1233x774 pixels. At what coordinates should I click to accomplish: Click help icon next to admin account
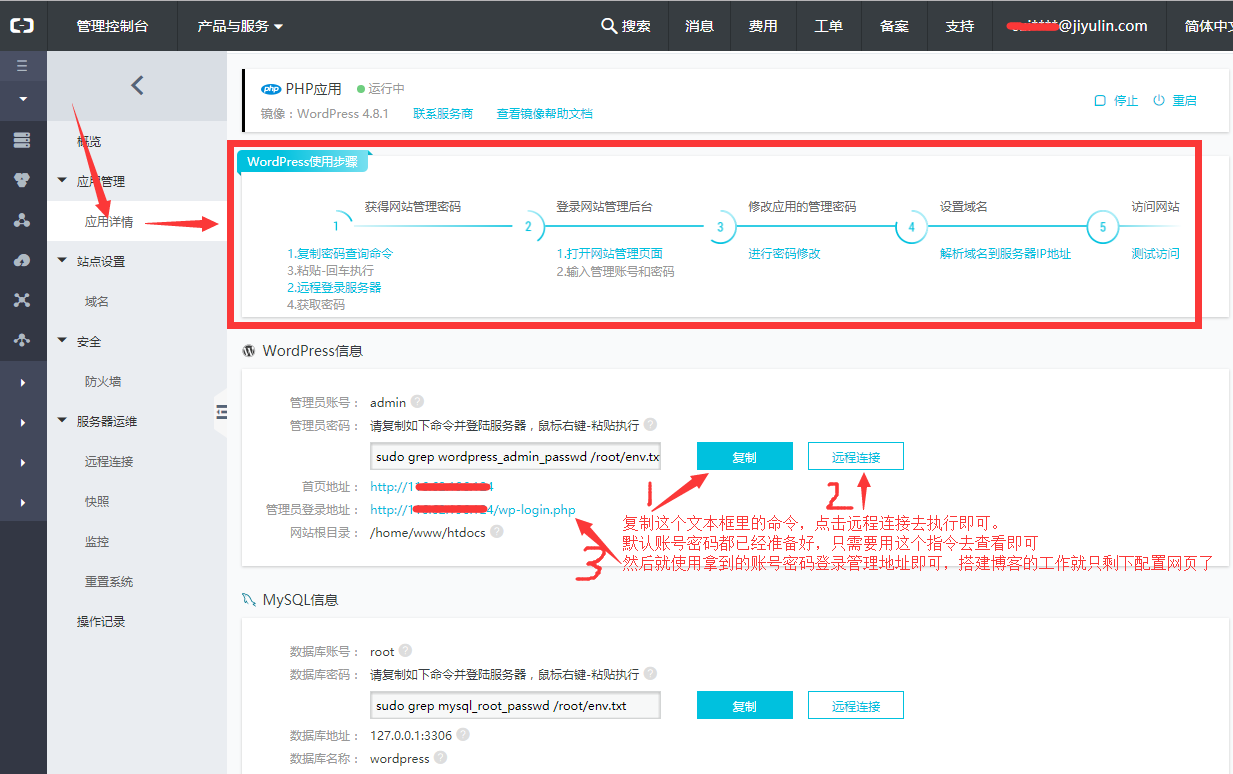pyautogui.click(x=417, y=402)
